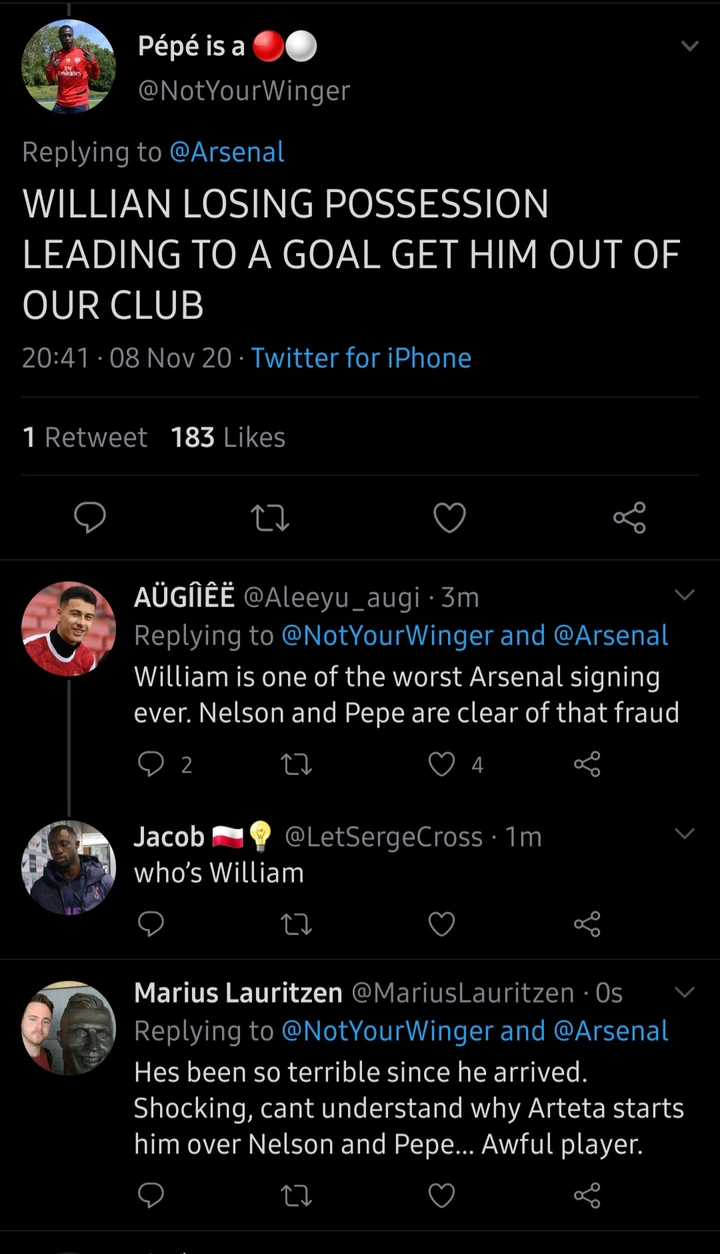Screen dimensions: 720x1254
Task: Tap the Twitter for iPhone link
Action: (361, 358)
